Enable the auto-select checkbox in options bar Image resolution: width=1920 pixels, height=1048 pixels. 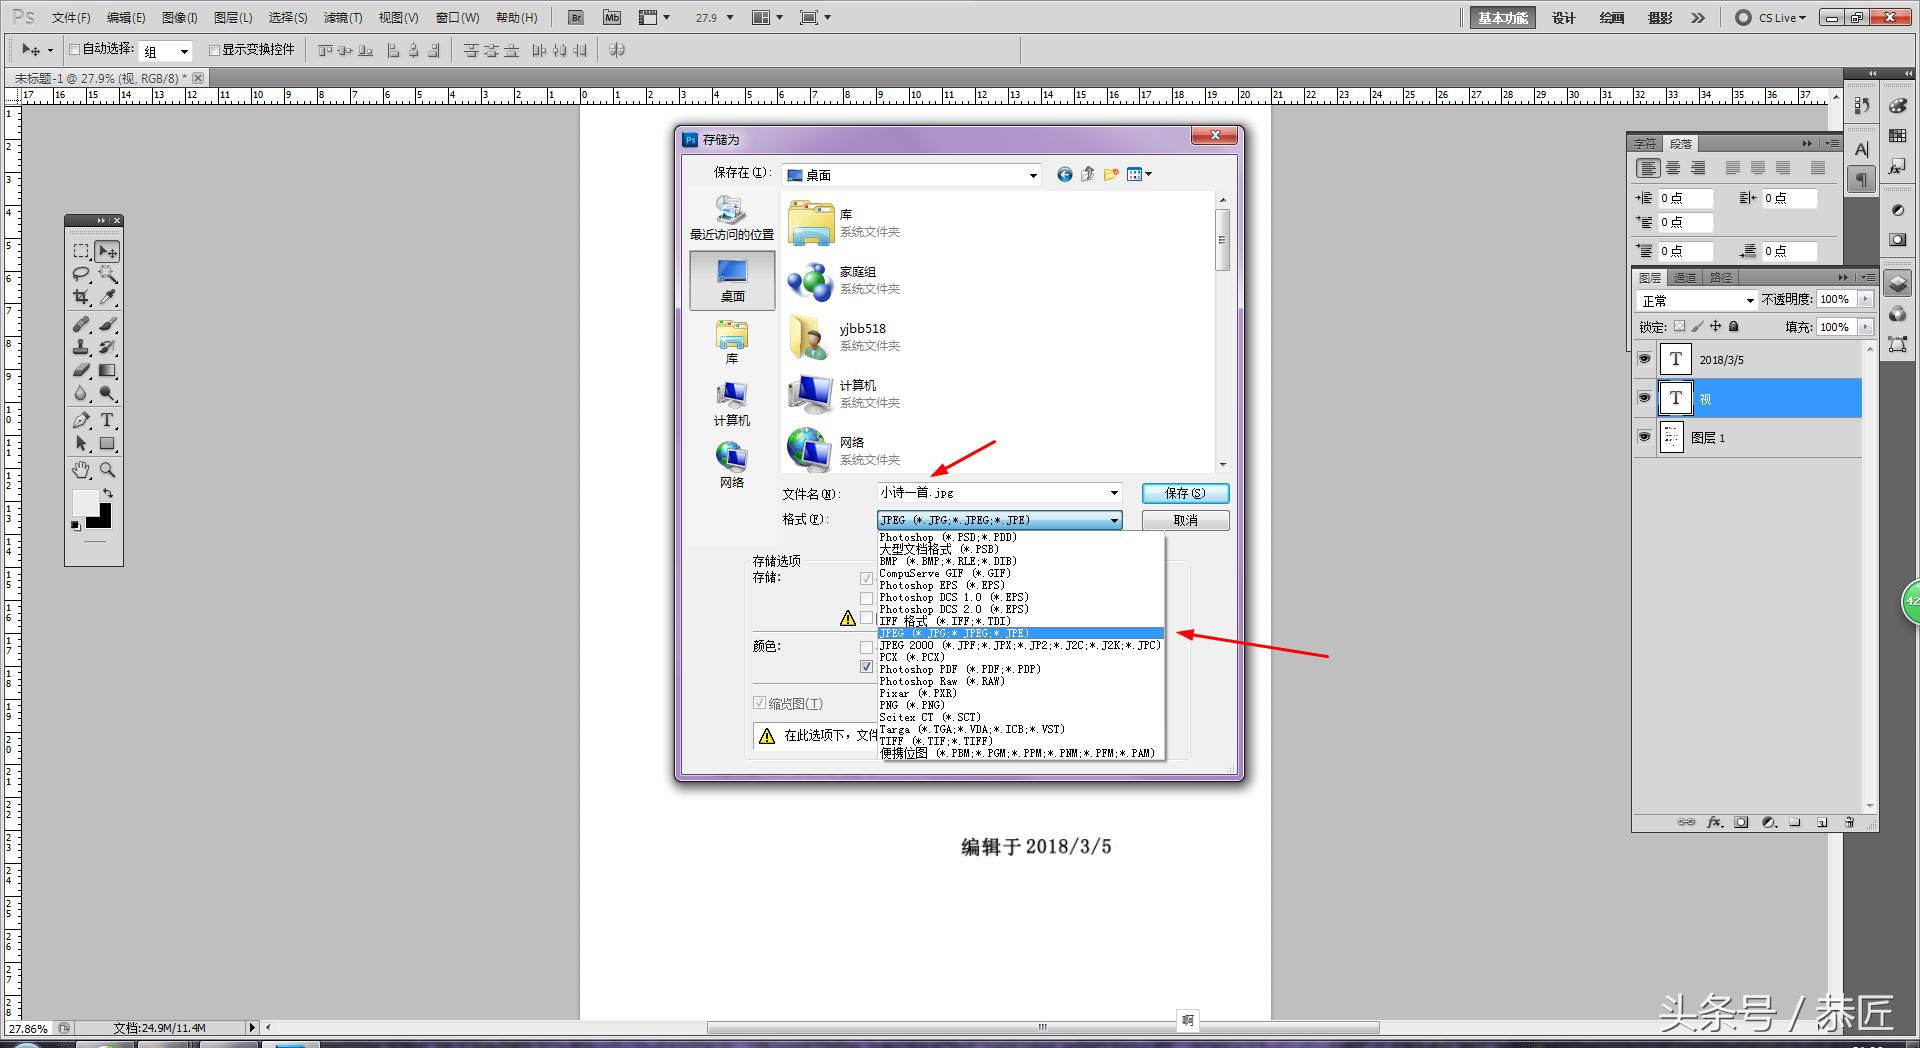75,49
